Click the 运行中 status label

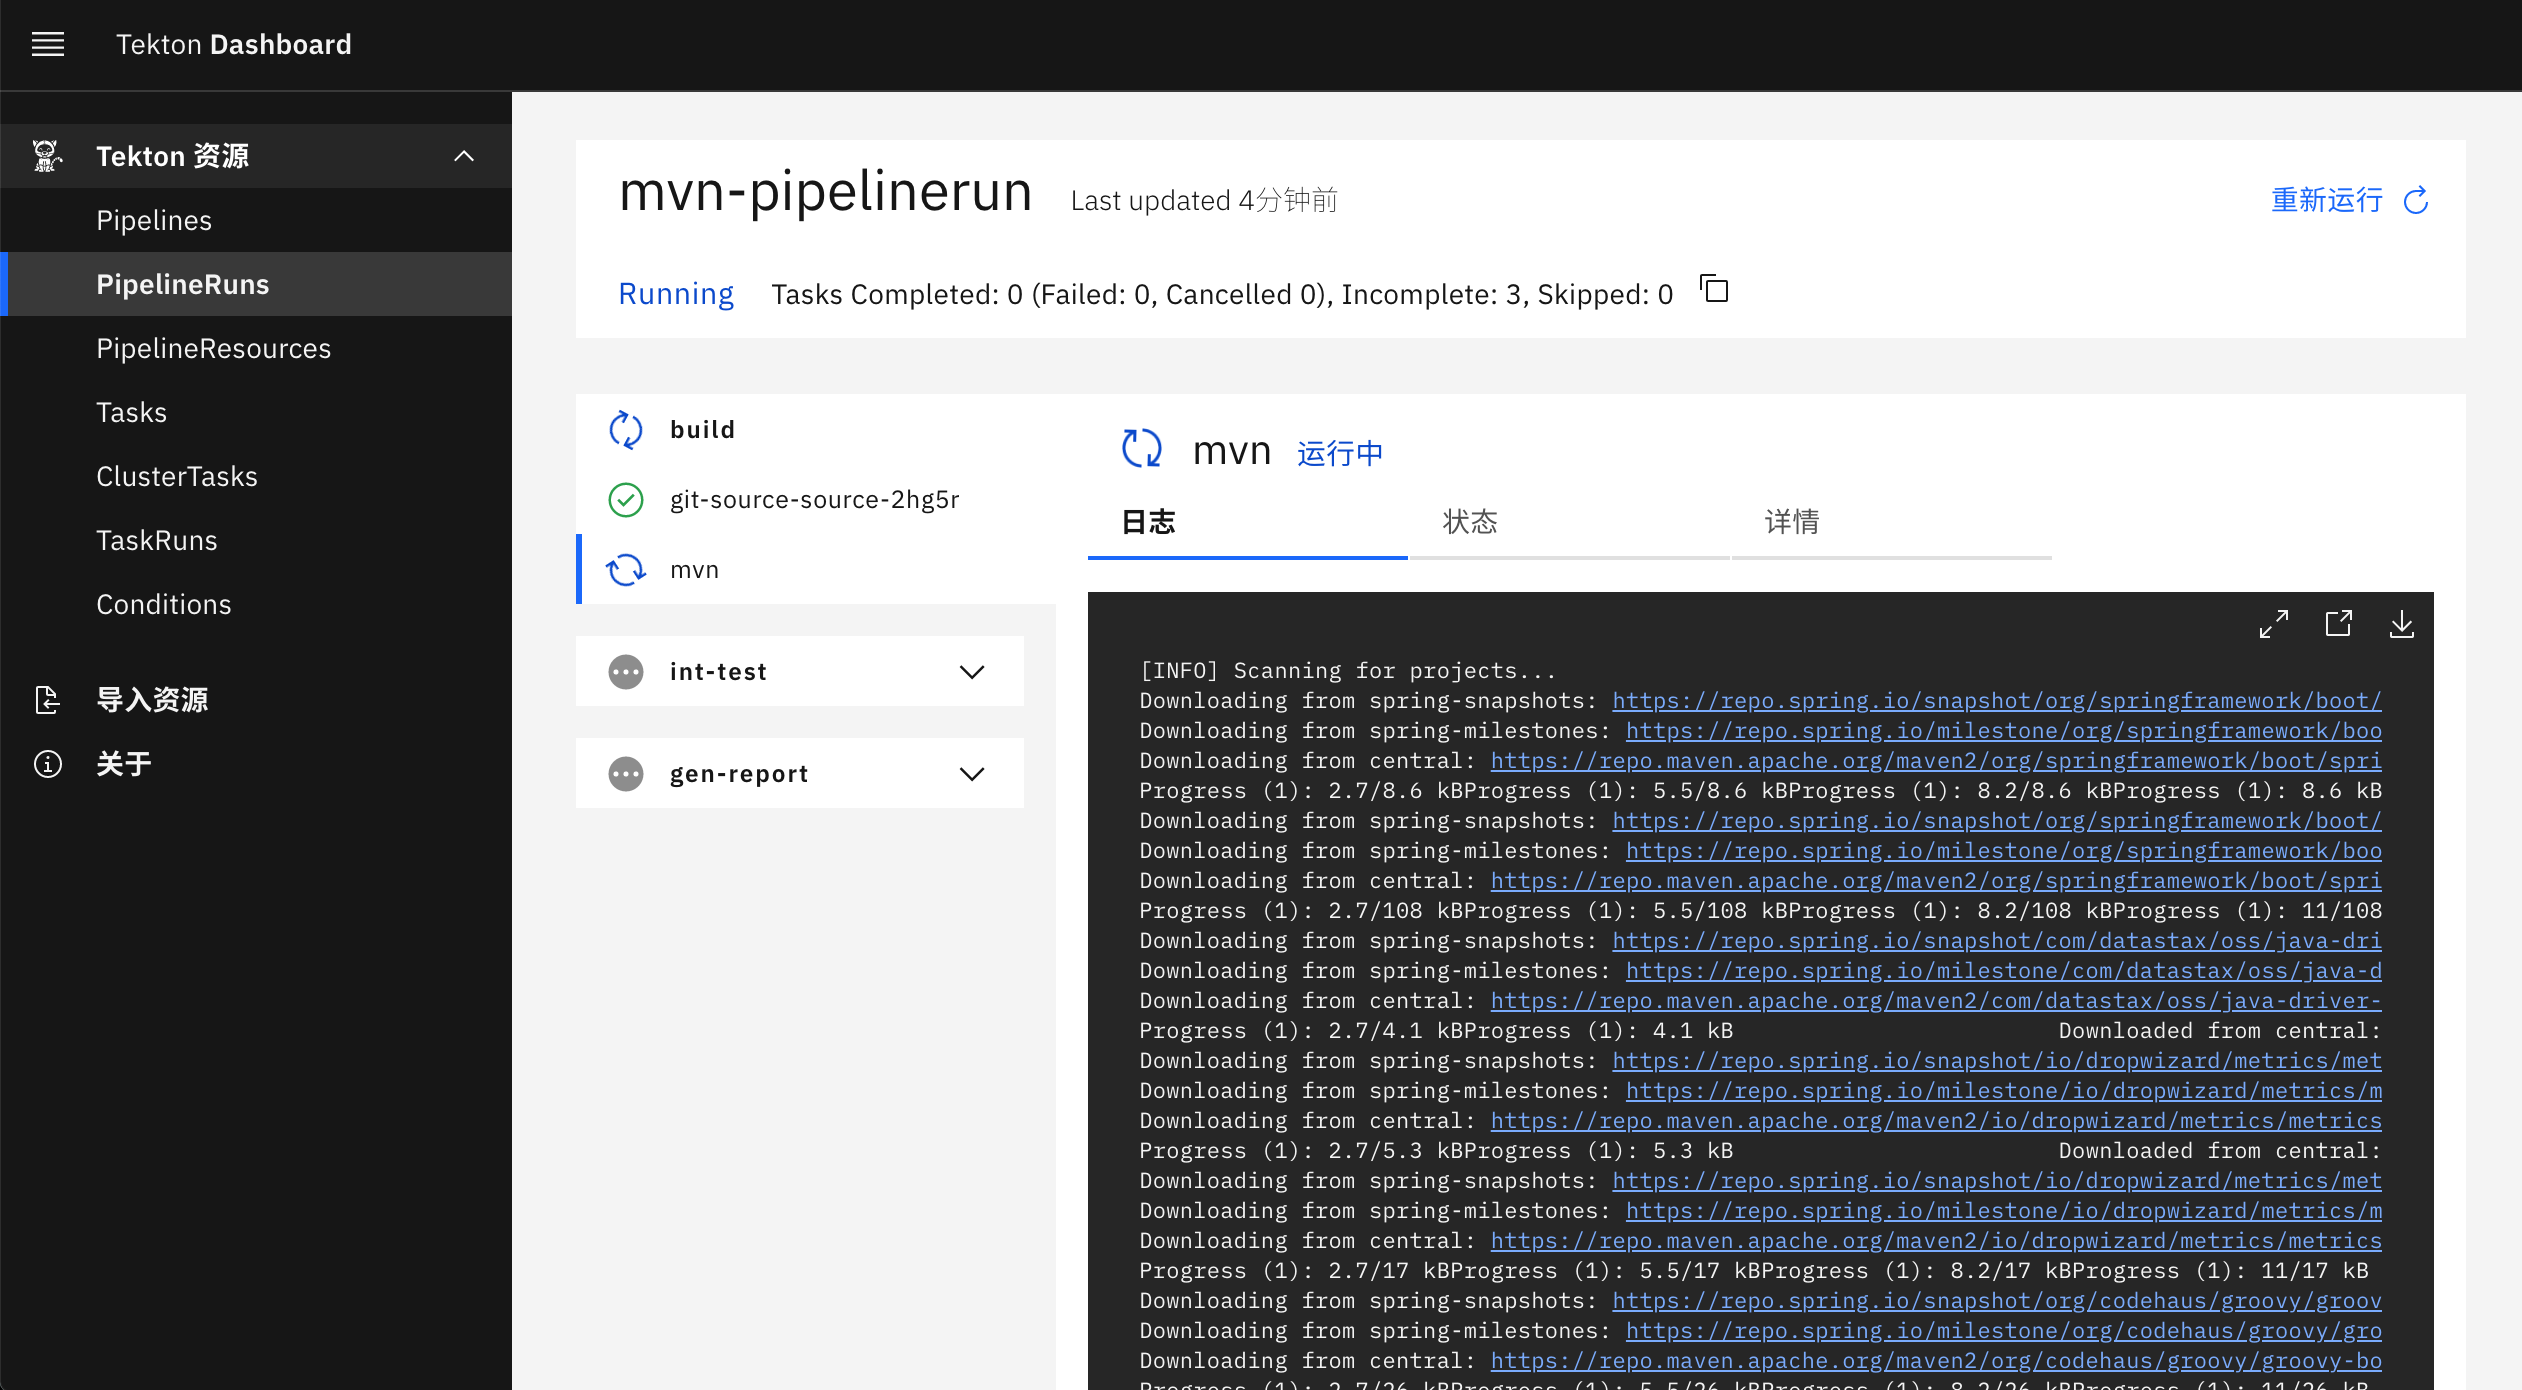click(1340, 453)
